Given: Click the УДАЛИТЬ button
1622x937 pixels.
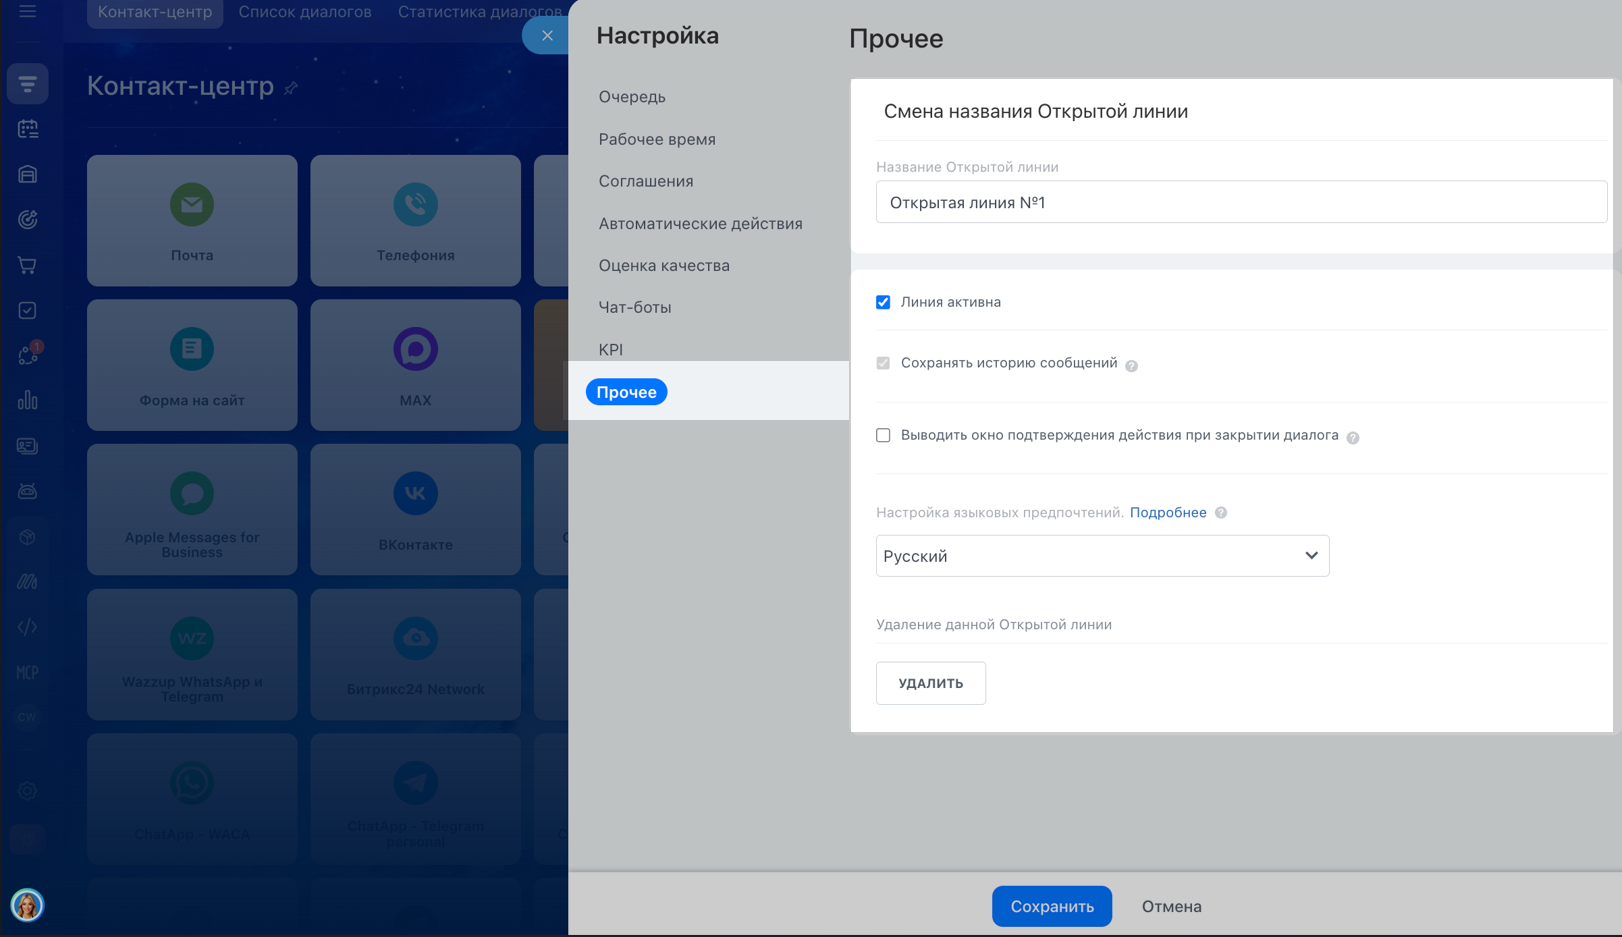Looking at the screenshot, I should (930, 683).
